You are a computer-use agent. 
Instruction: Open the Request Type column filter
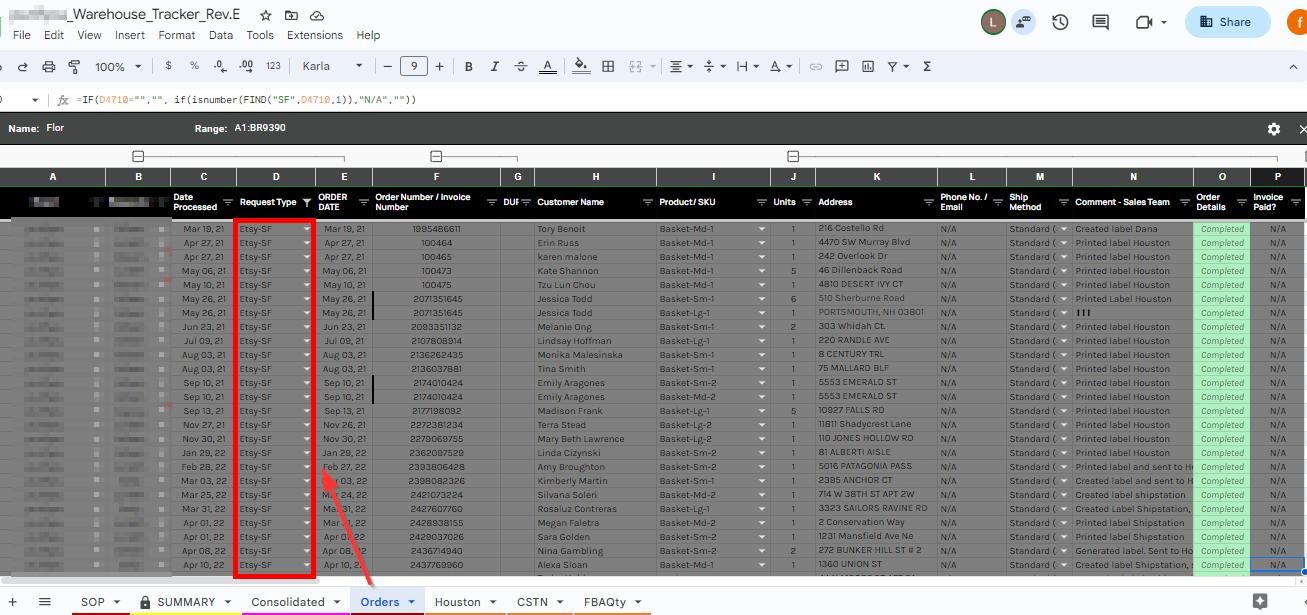click(306, 202)
